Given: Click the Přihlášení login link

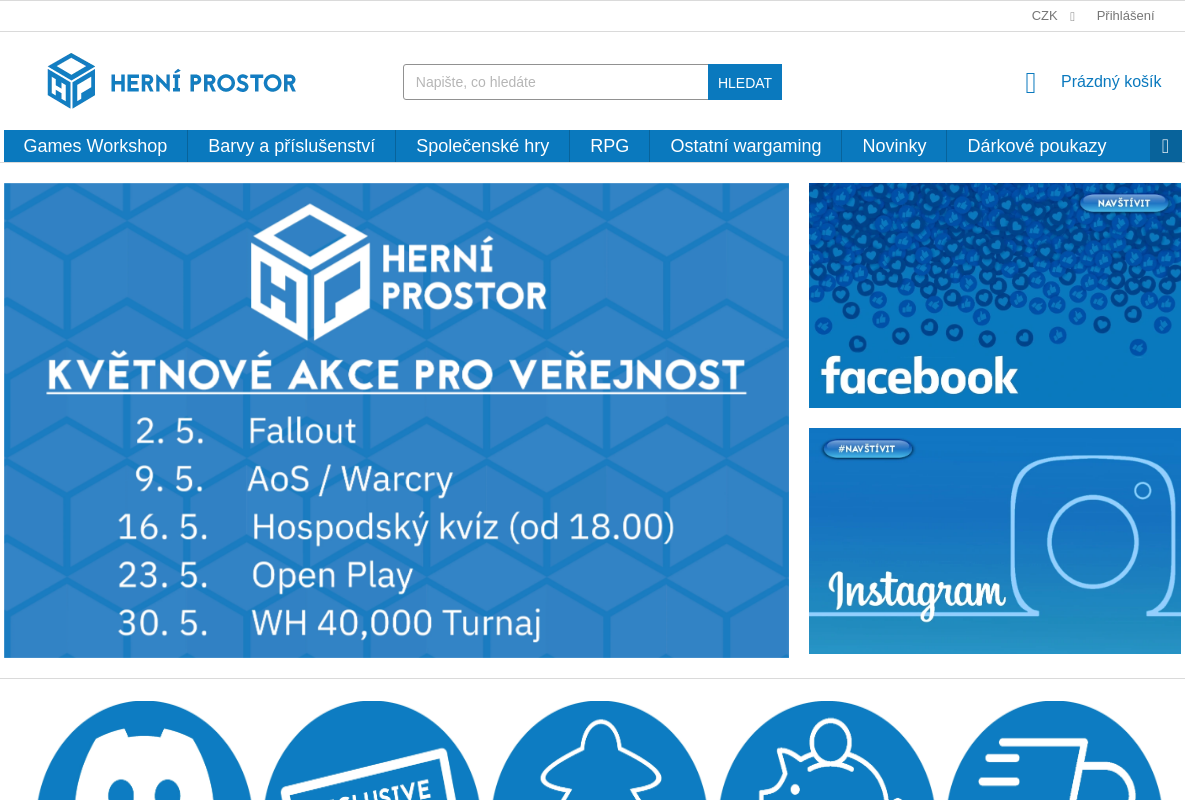Looking at the screenshot, I should 1125,16.
